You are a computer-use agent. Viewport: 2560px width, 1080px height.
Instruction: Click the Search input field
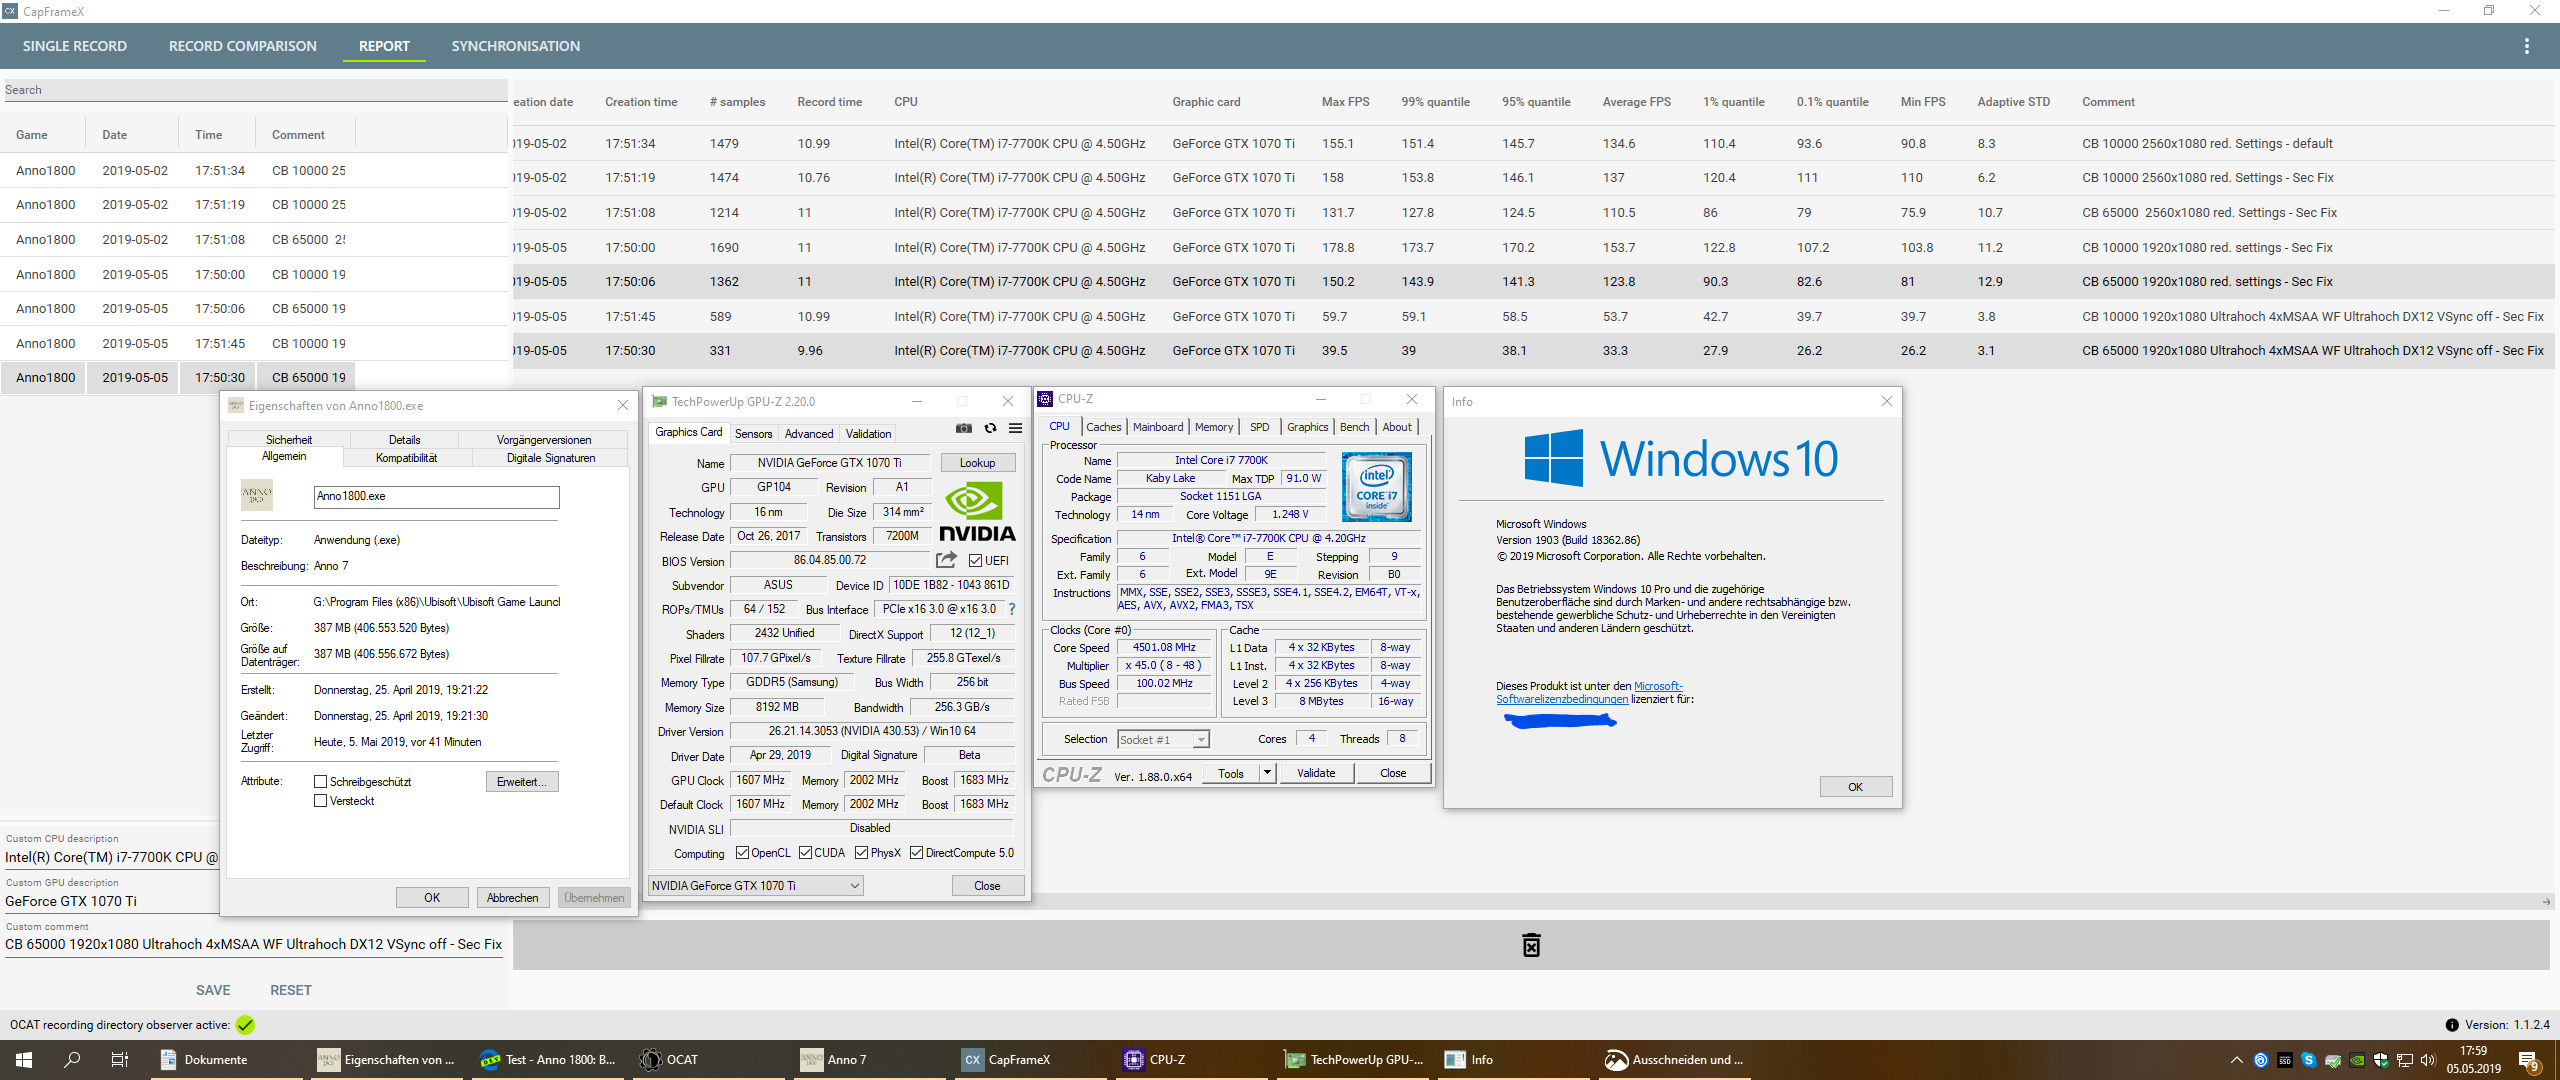(x=255, y=90)
